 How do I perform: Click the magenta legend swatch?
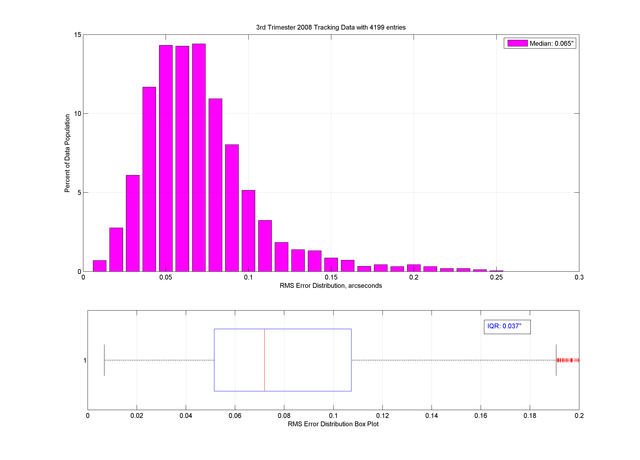point(518,44)
